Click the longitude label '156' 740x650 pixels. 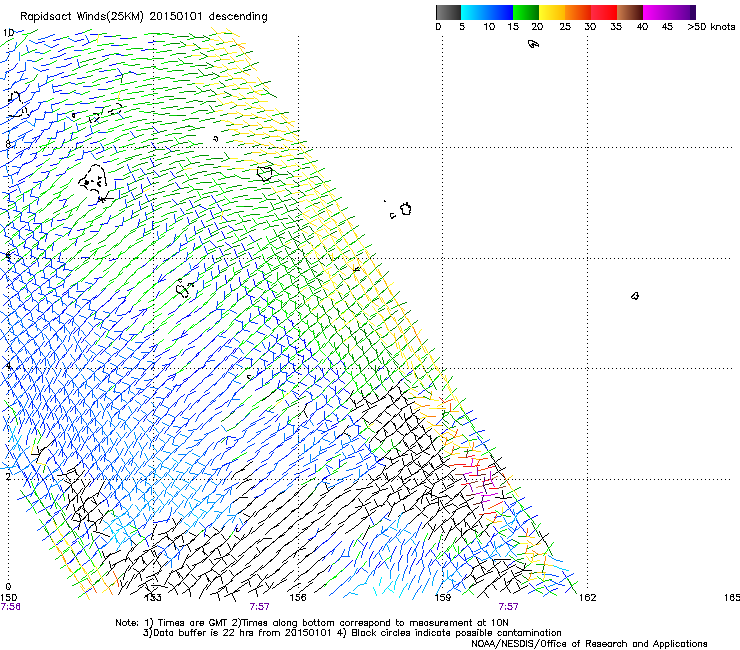pyautogui.click(x=298, y=598)
